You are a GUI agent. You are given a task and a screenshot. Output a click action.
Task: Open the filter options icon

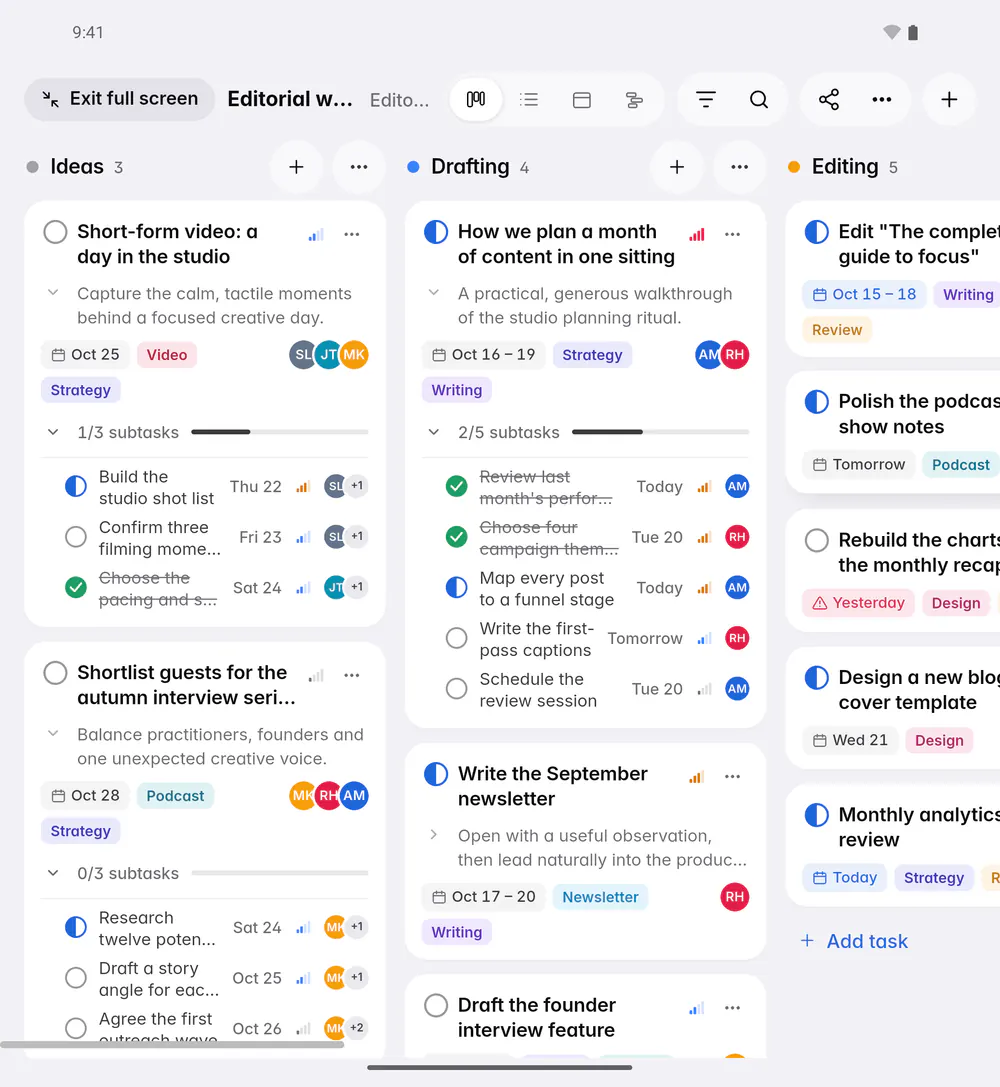pyautogui.click(x=705, y=100)
